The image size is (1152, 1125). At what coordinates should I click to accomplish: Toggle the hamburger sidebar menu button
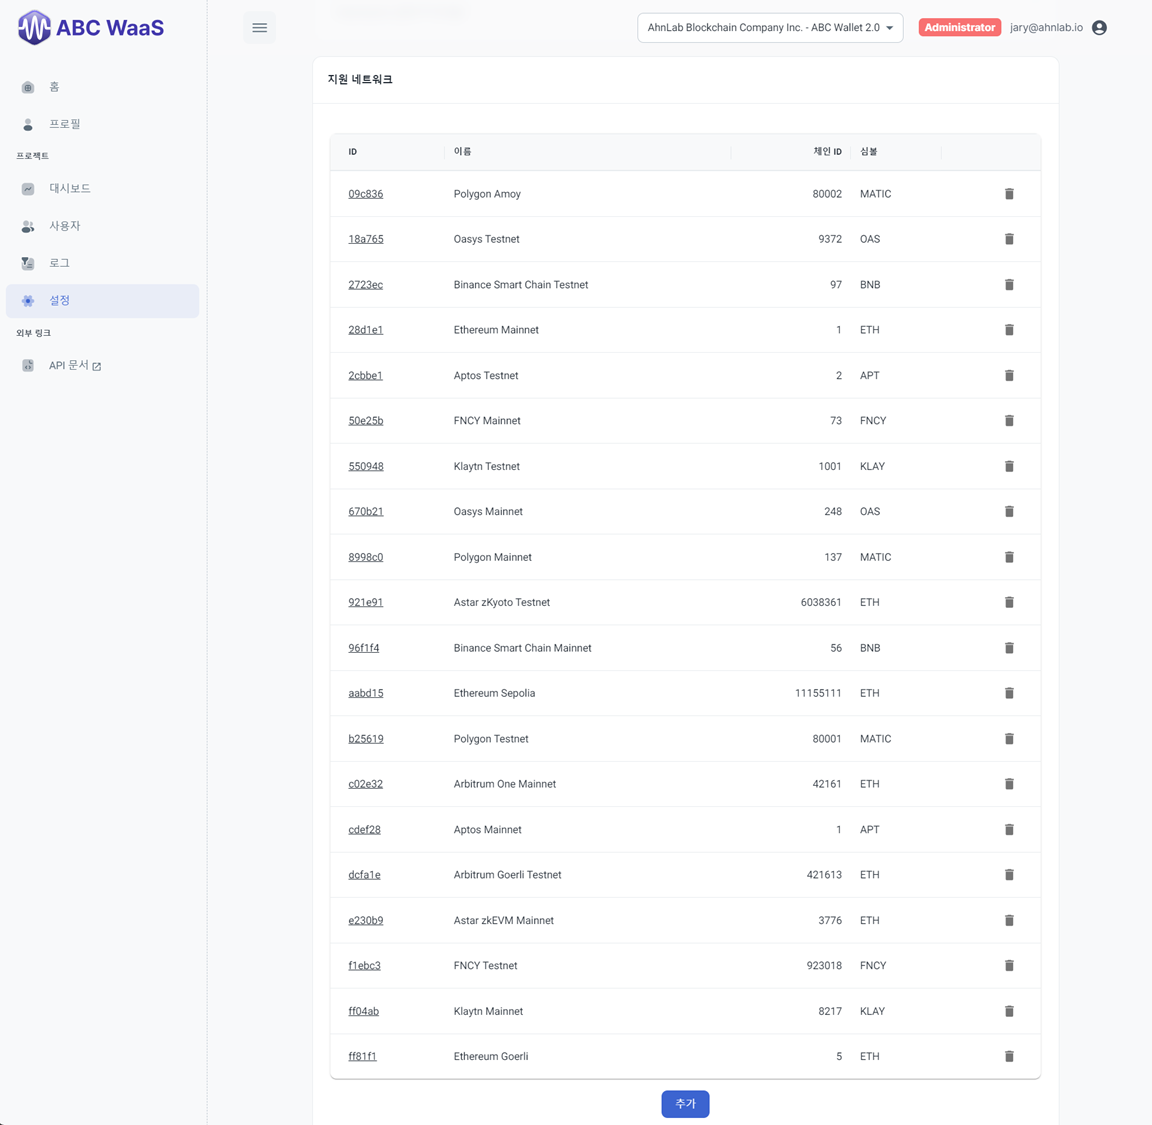[259, 28]
